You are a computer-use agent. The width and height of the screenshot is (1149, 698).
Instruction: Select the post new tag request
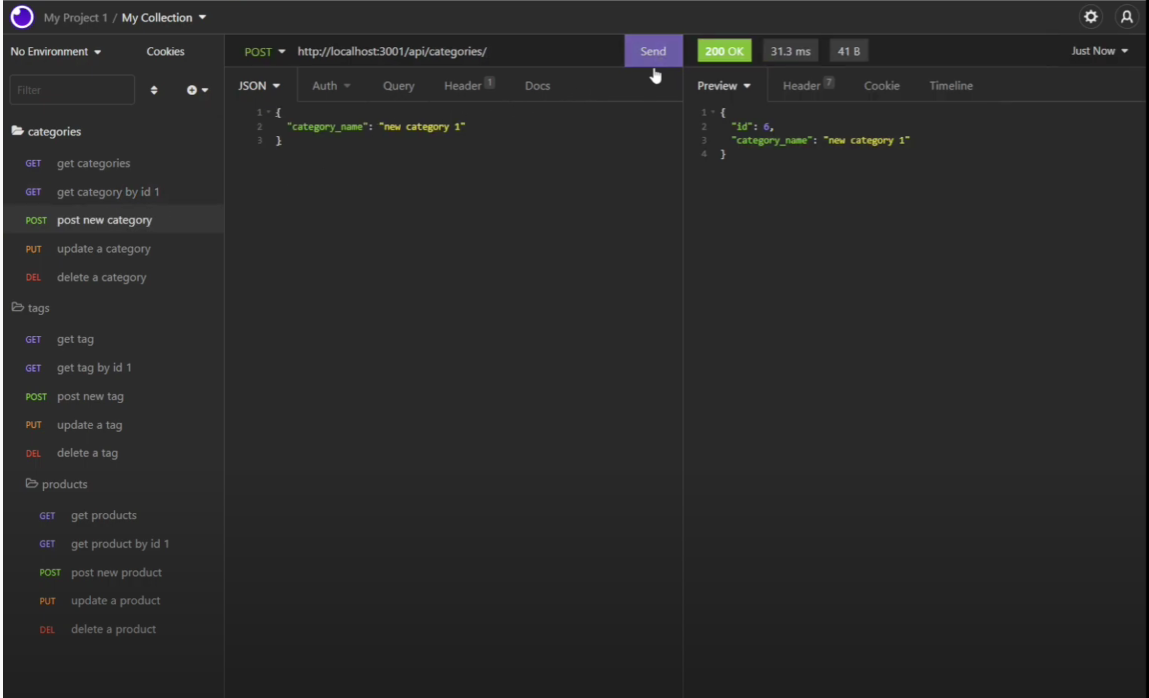(x=114, y=396)
